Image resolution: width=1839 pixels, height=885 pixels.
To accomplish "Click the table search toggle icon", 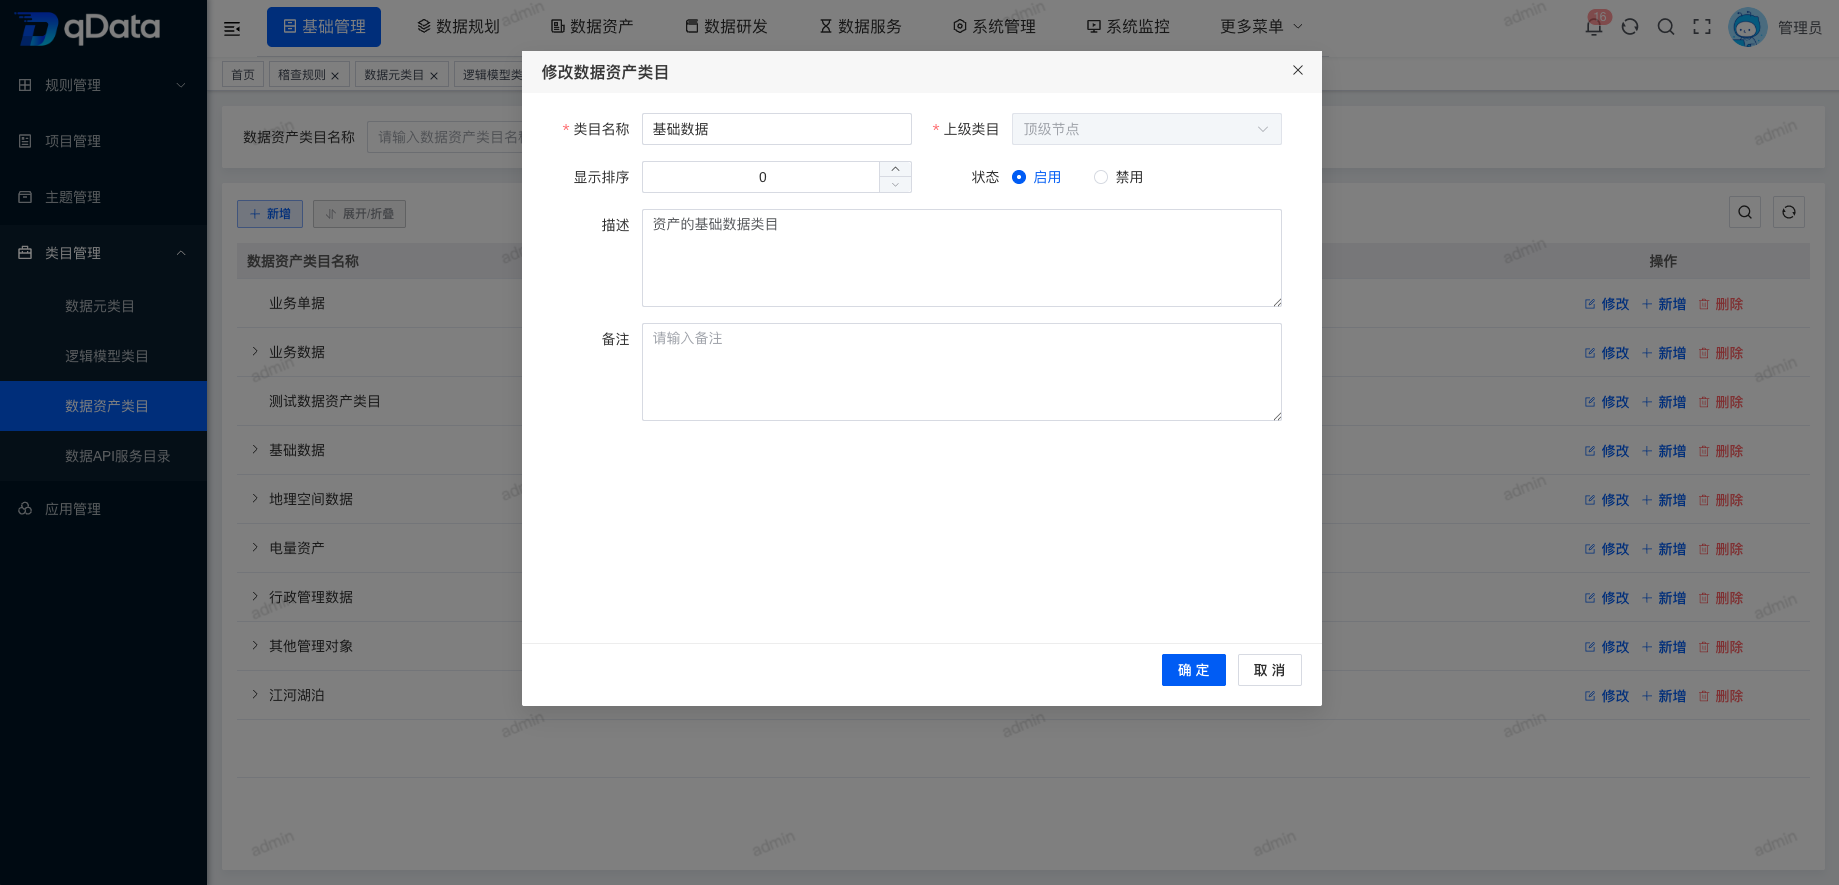I will (1745, 212).
